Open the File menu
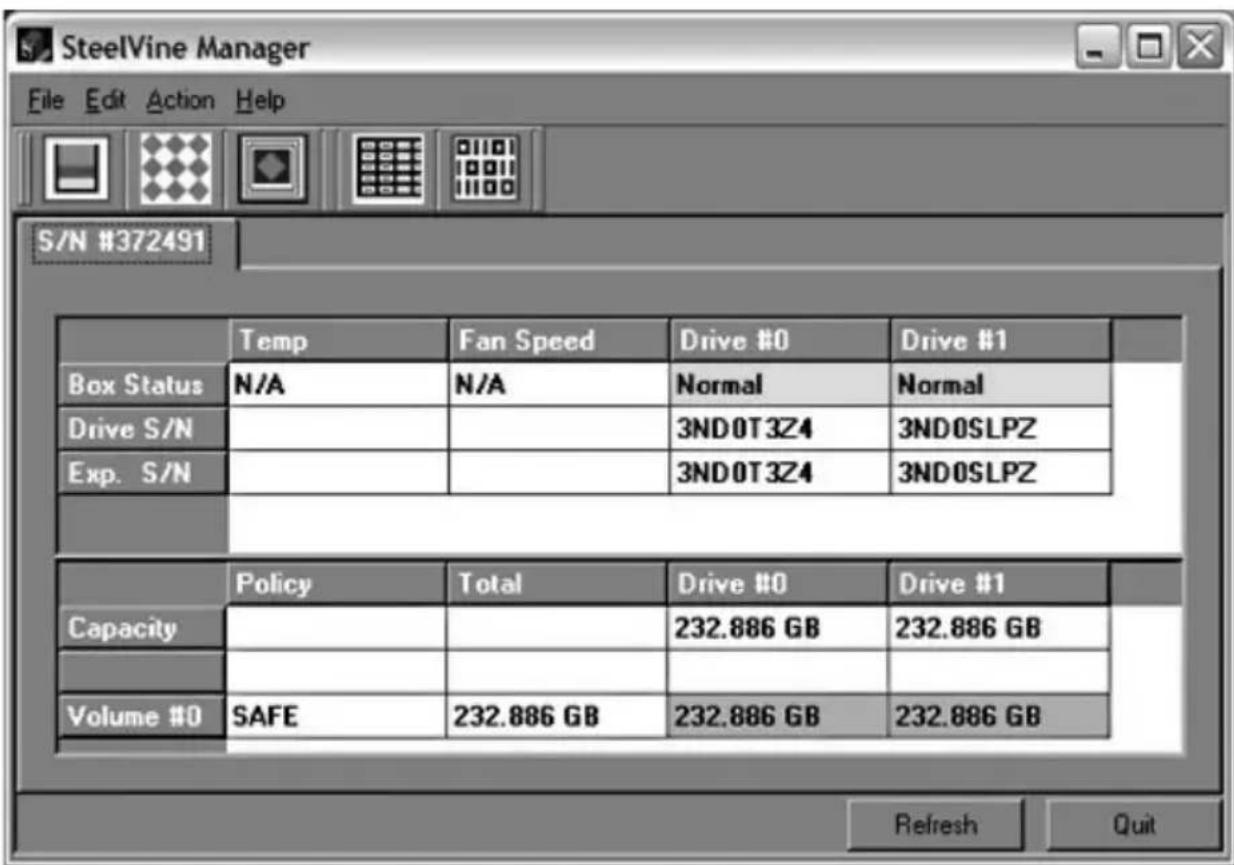The image size is (1234, 865). tap(46, 101)
